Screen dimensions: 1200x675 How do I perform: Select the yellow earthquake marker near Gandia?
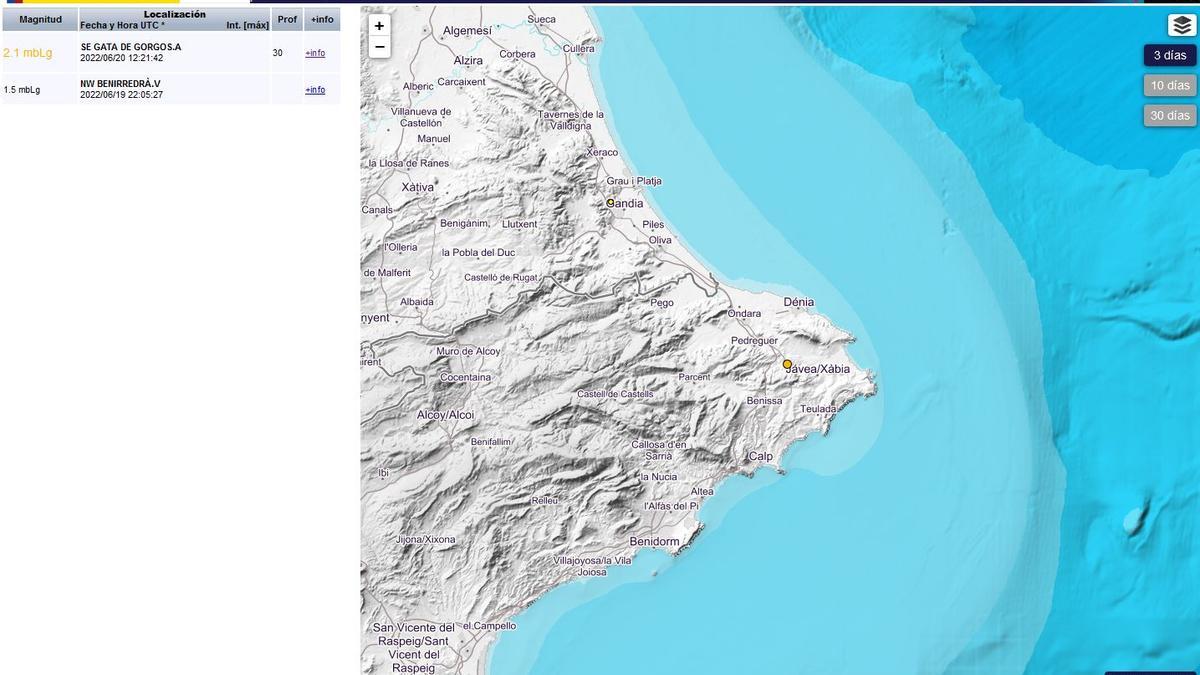pyautogui.click(x=611, y=203)
